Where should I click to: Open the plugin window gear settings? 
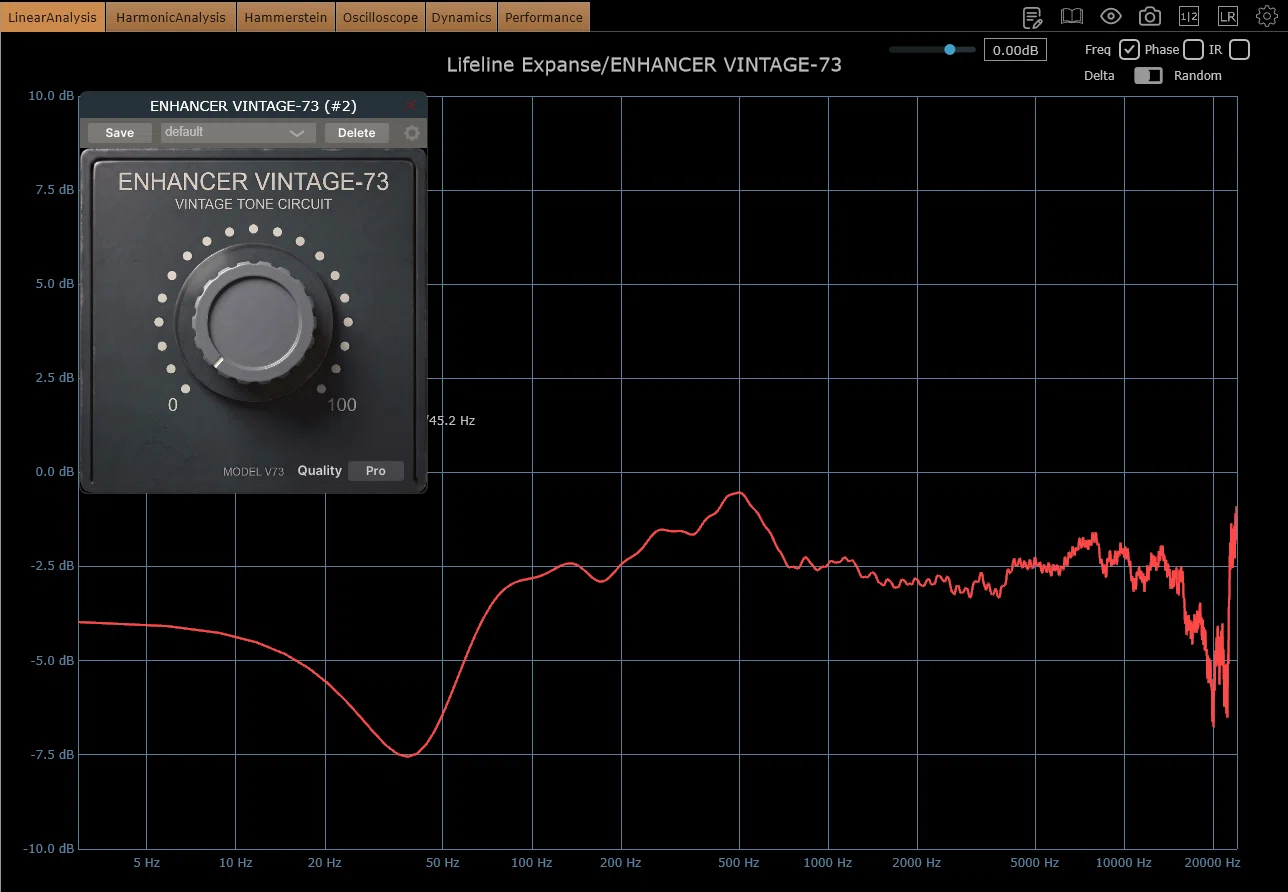(412, 133)
